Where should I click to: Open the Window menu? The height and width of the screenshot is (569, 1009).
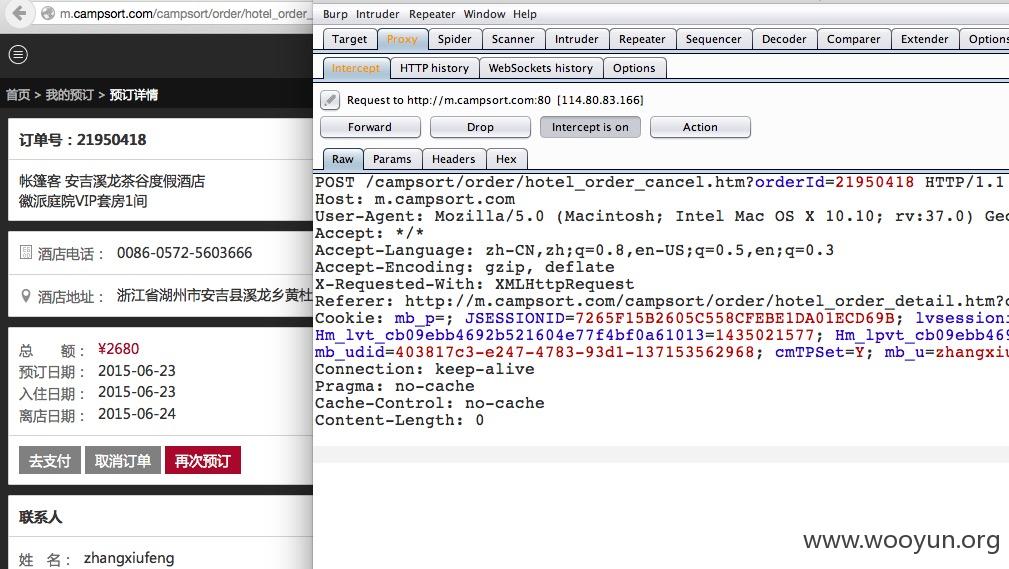click(x=484, y=14)
